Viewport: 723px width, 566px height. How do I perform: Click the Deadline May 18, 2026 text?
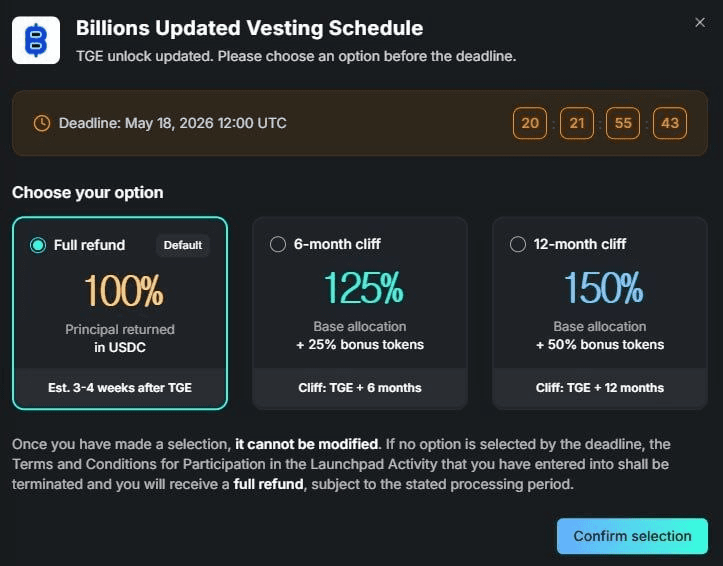[x=172, y=123]
